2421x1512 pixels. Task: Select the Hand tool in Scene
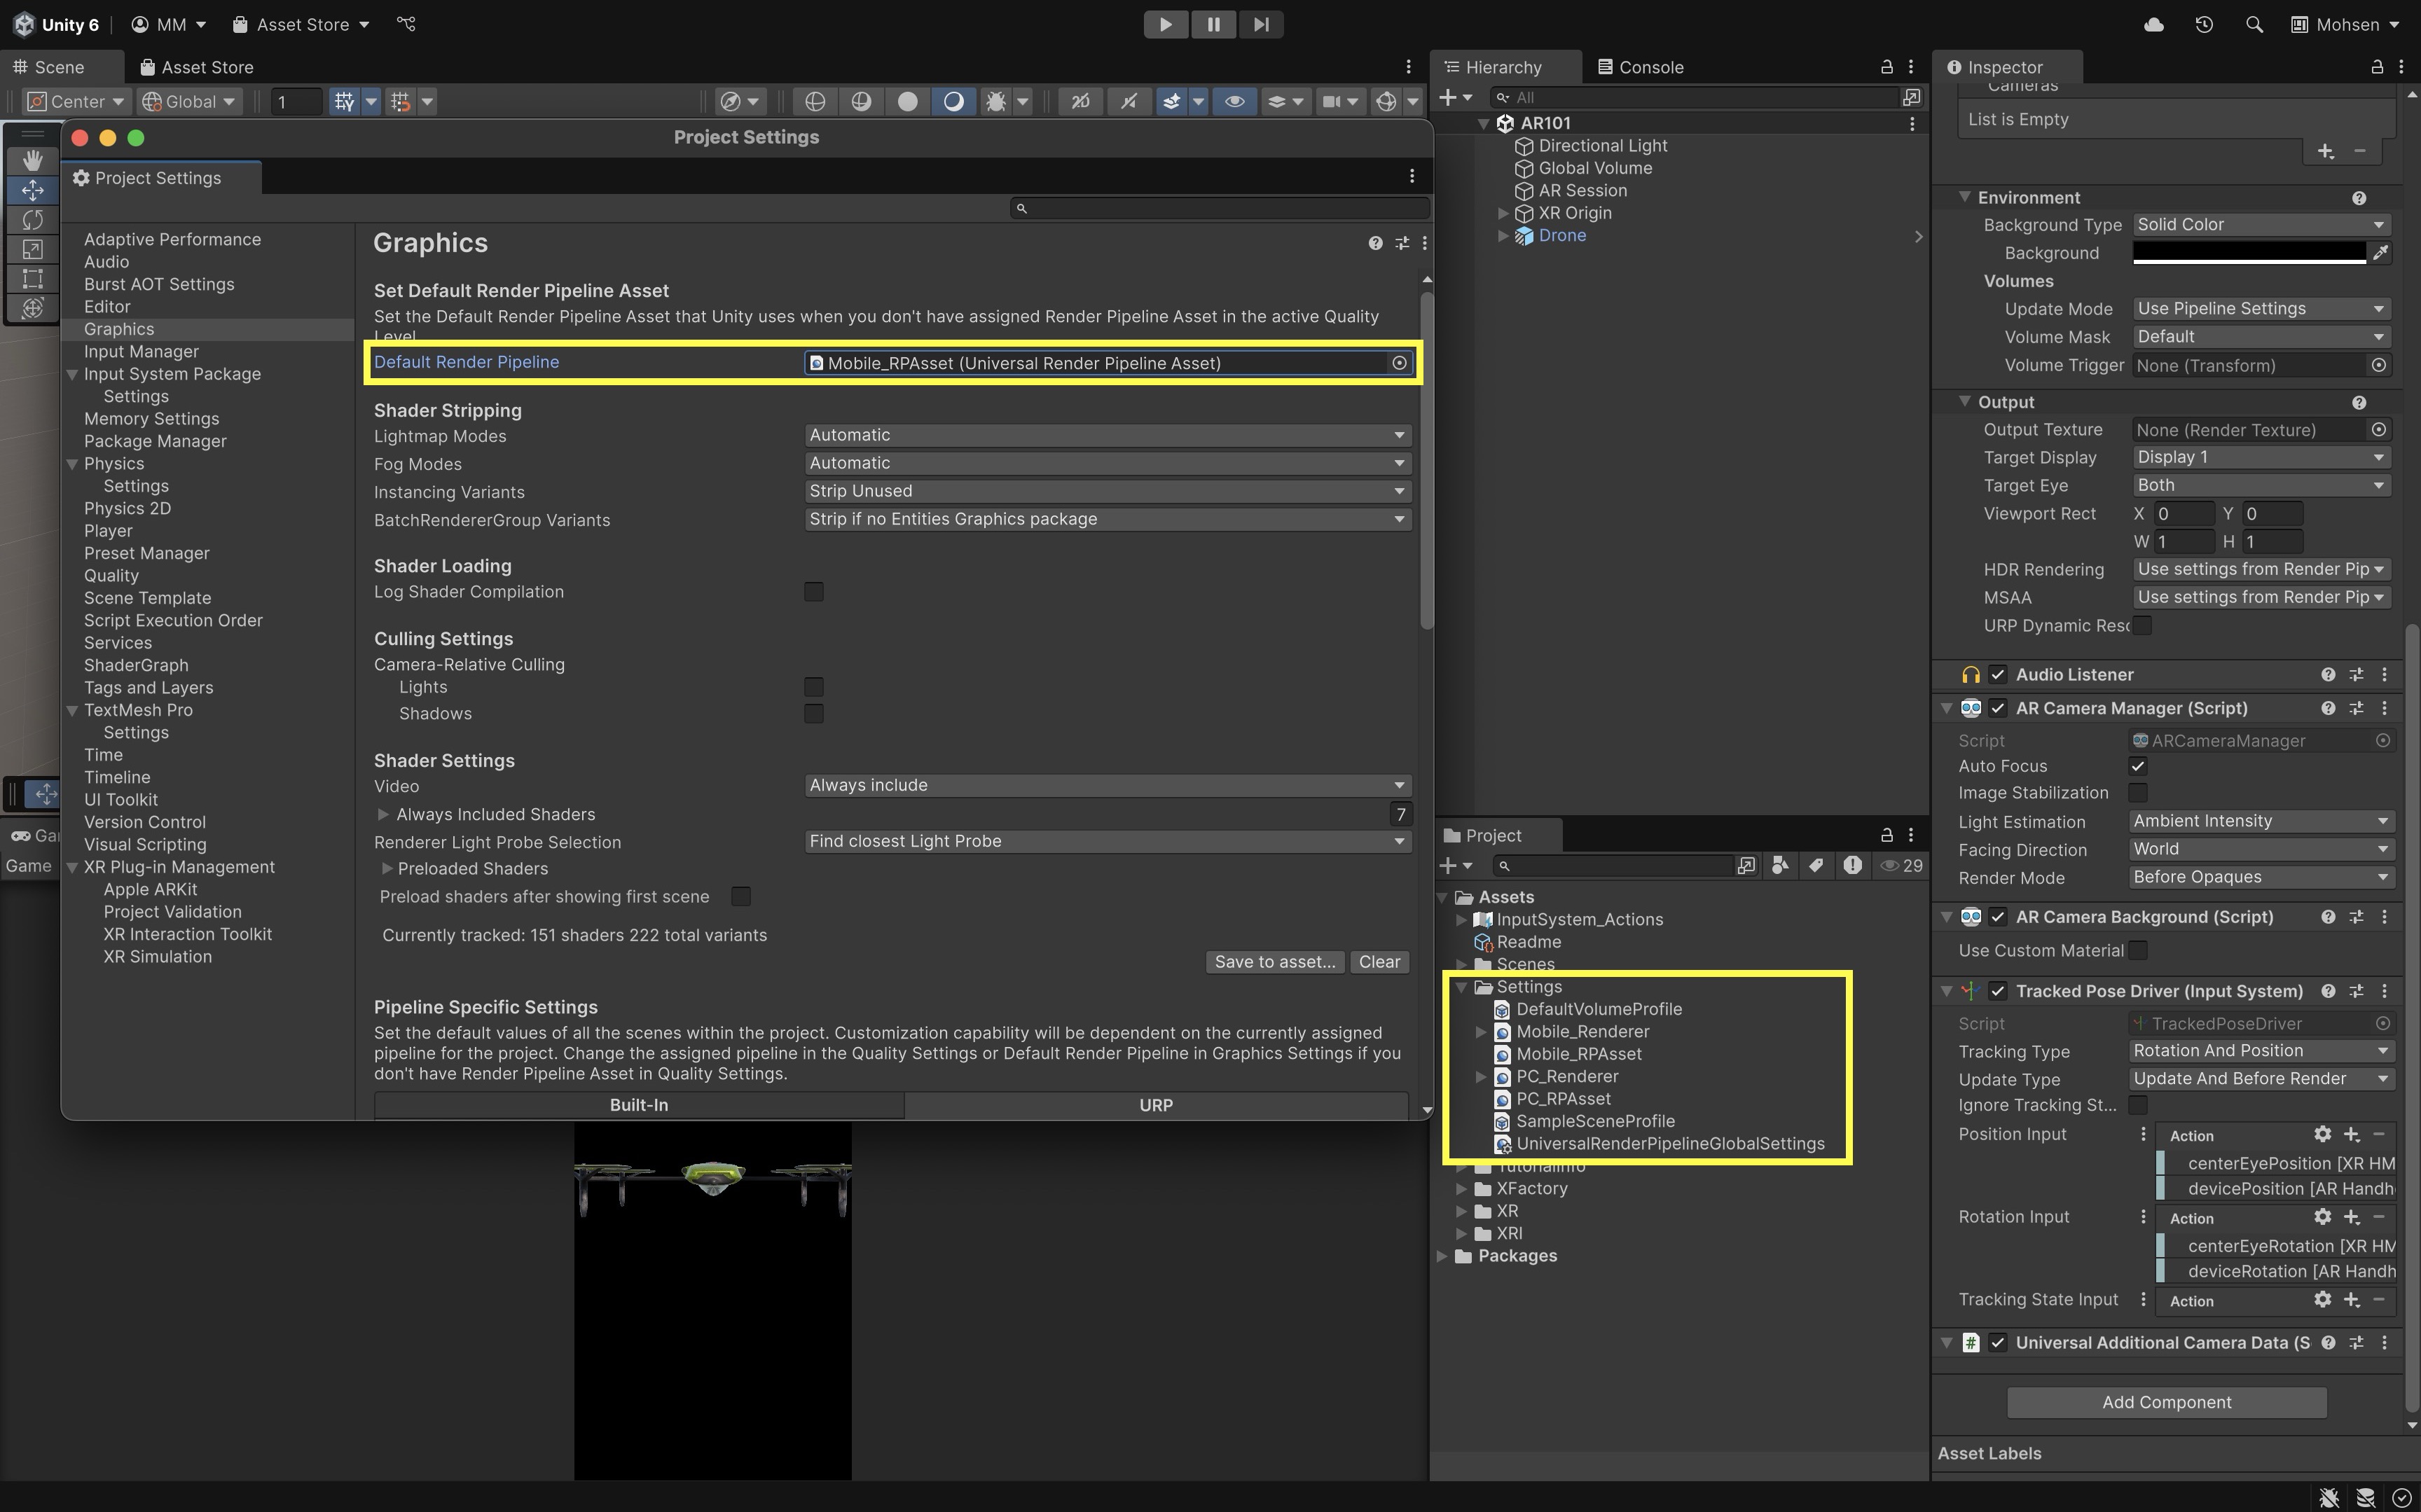pyautogui.click(x=32, y=160)
